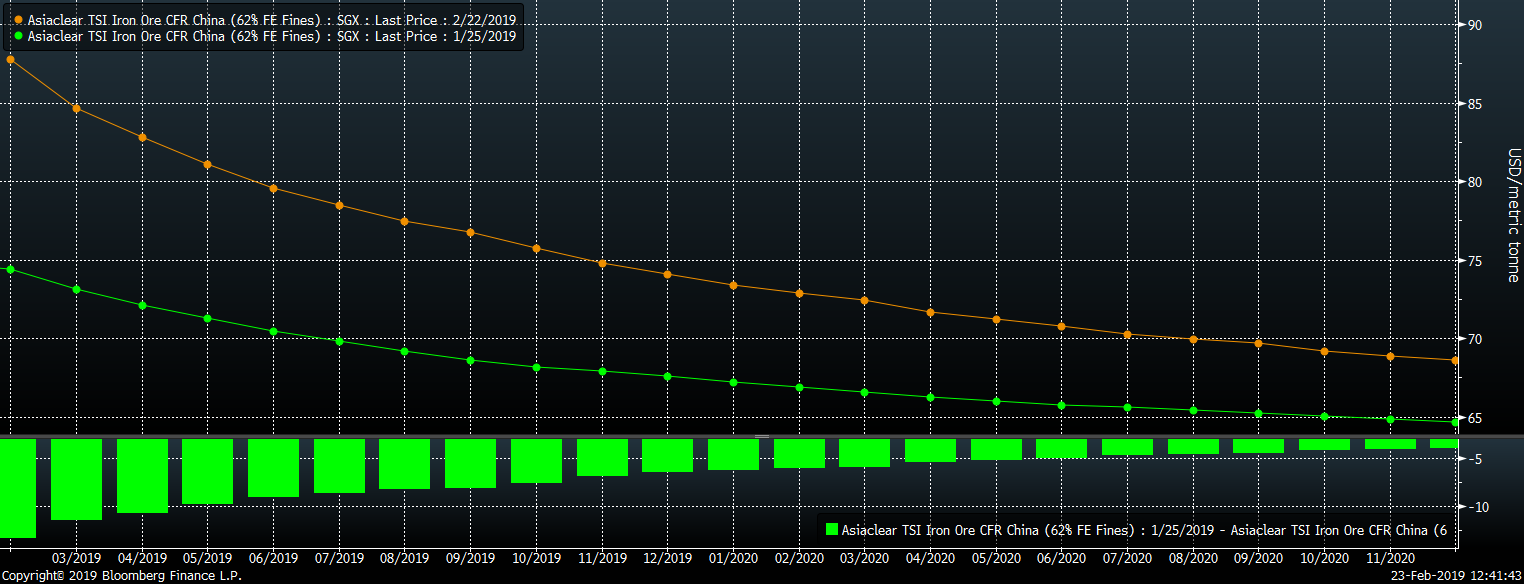Click the orange legend marker for 2/22/2019 series

[x=19, y=19]
